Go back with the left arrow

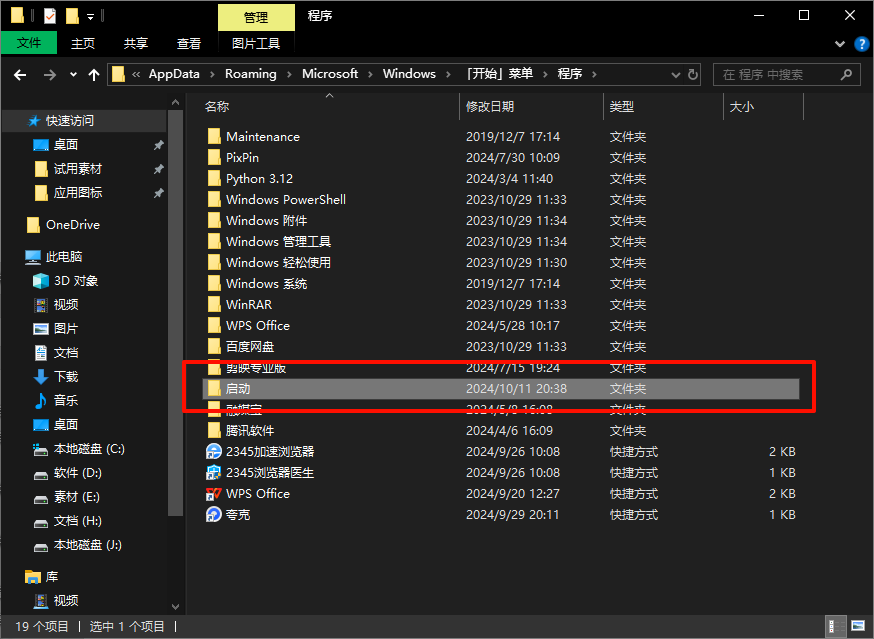pyautogui.click(x=20, y=74)
